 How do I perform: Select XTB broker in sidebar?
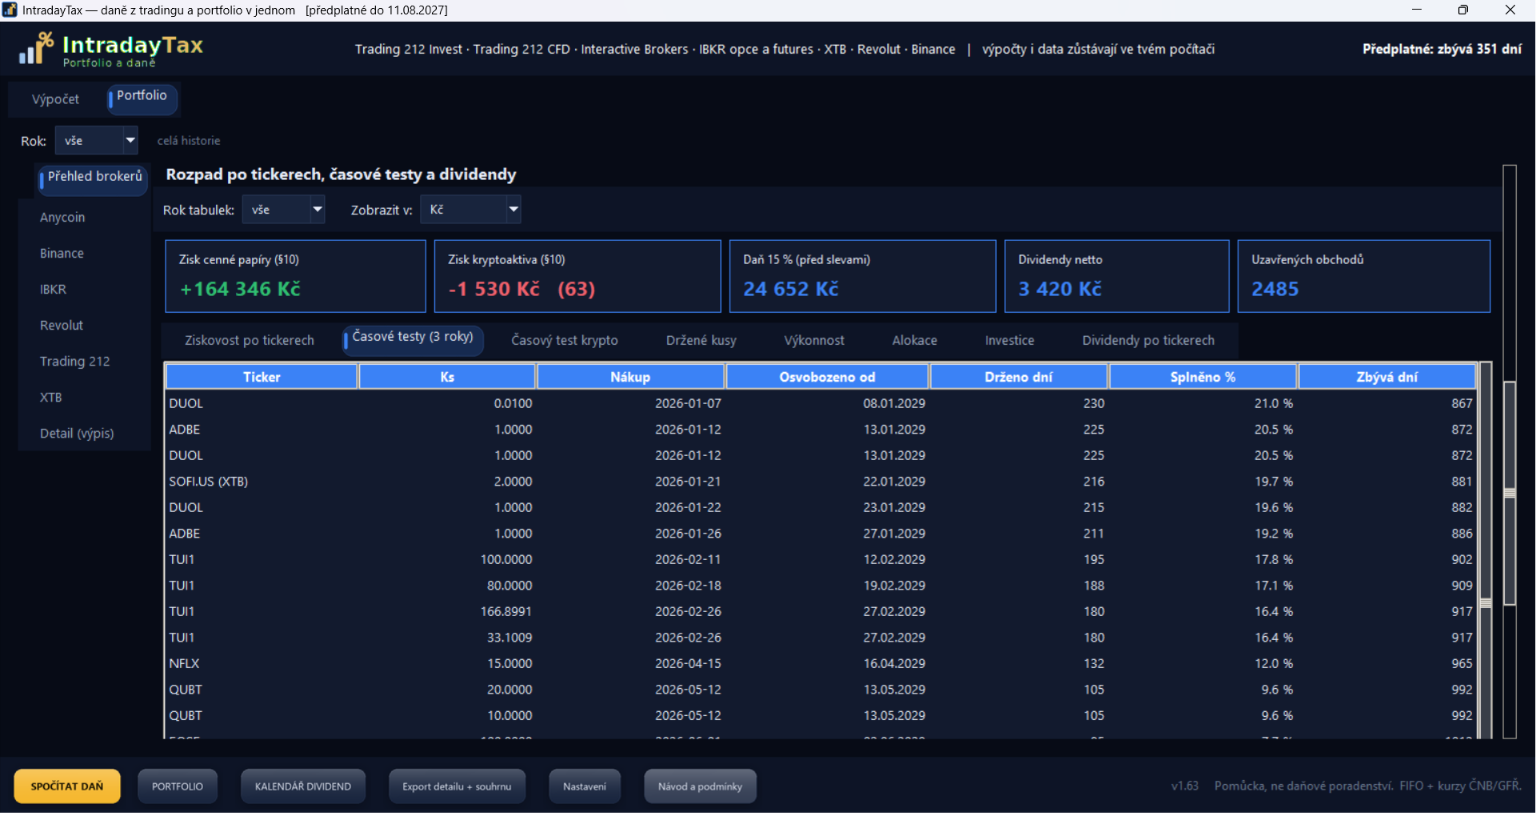[x=51, y=397]
